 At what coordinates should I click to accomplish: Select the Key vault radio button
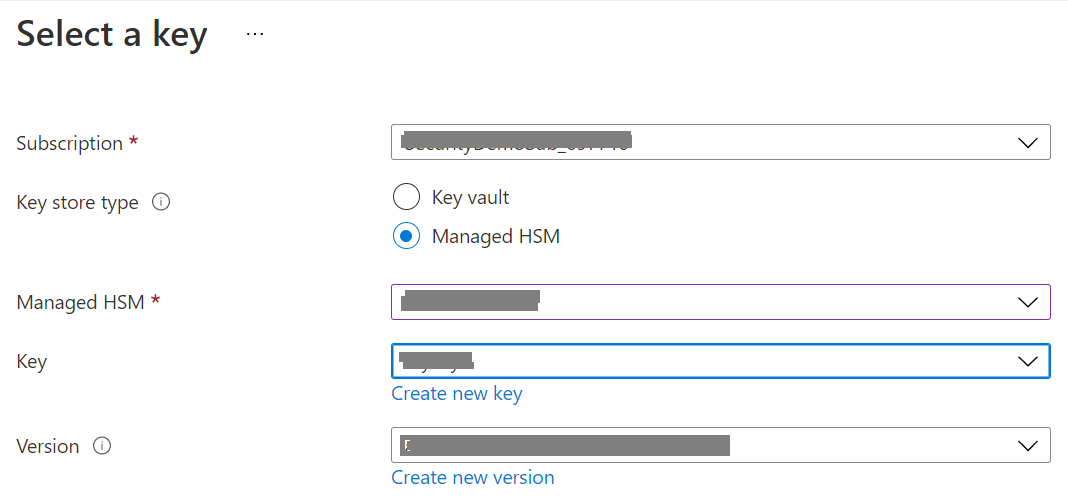[x=405, y=197]
